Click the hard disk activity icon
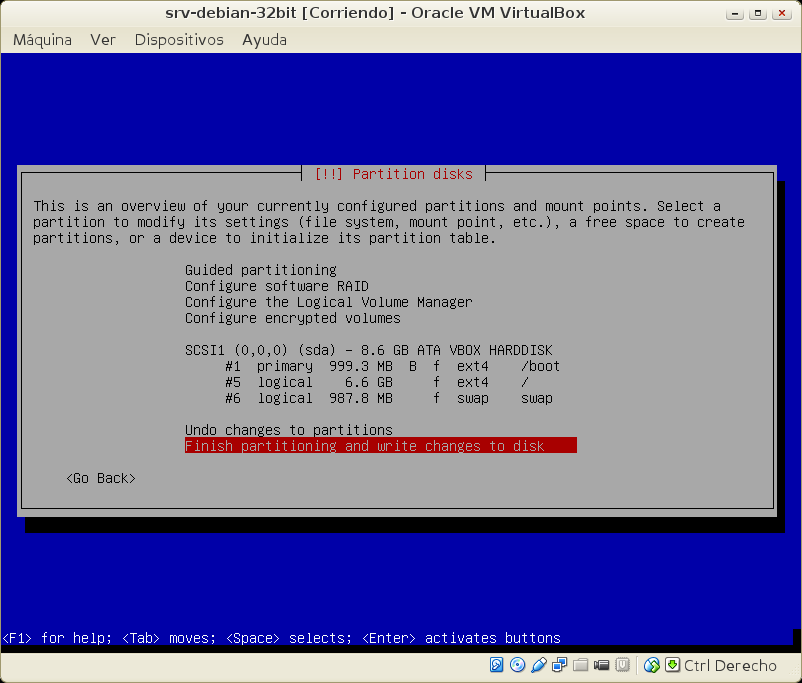The height and width of the screenshot is (683, 802). tap(497, 665)
